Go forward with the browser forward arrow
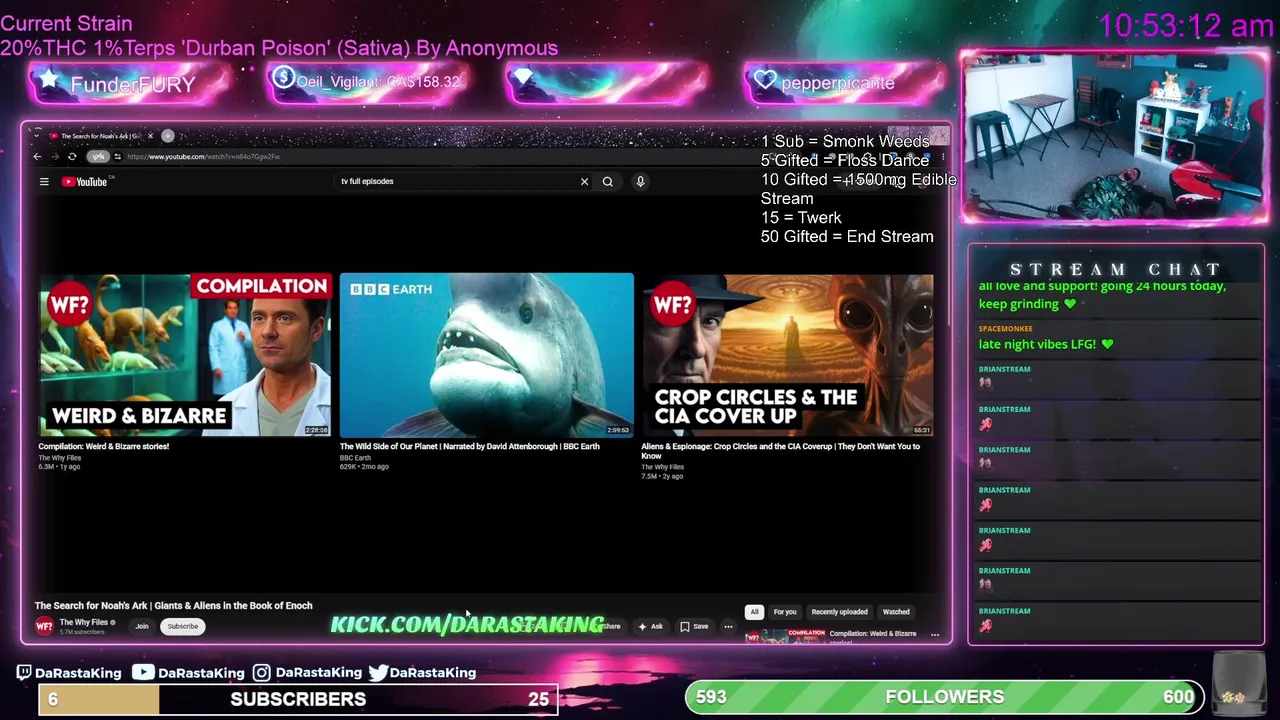Viewport: 1280px width, 720px height. pos(55,156)
